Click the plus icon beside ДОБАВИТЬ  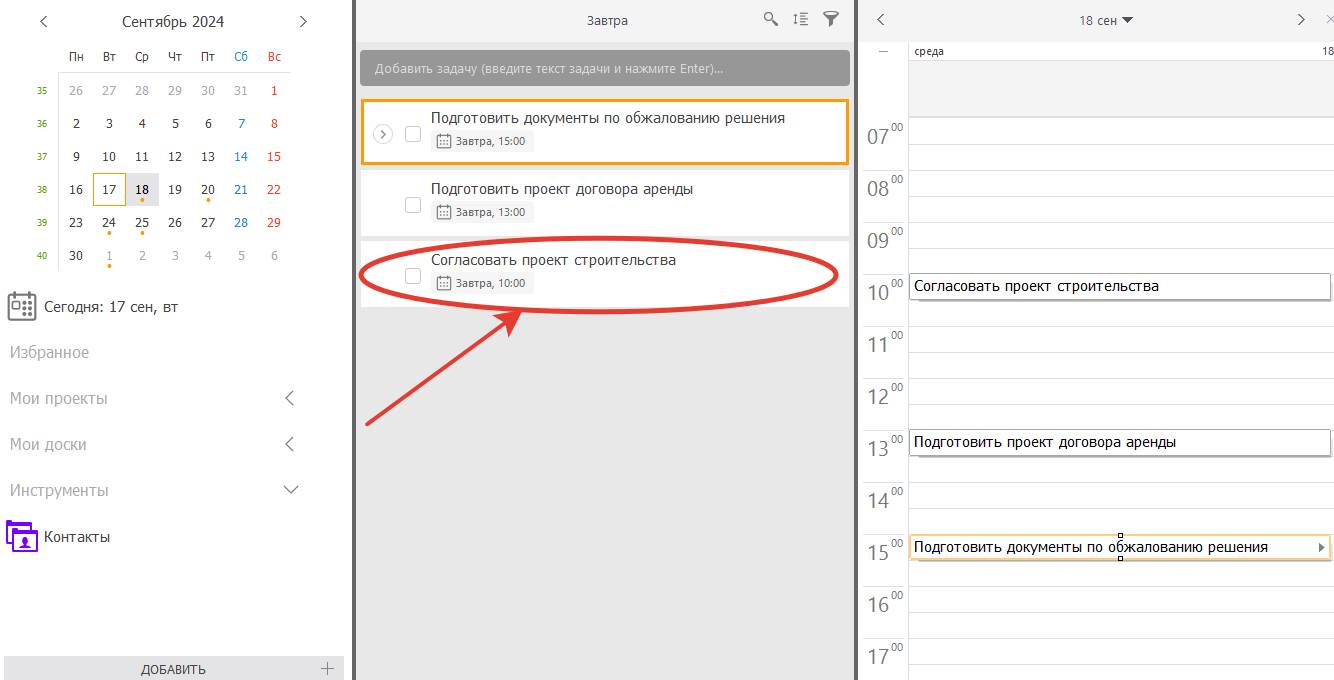point(327,669)
